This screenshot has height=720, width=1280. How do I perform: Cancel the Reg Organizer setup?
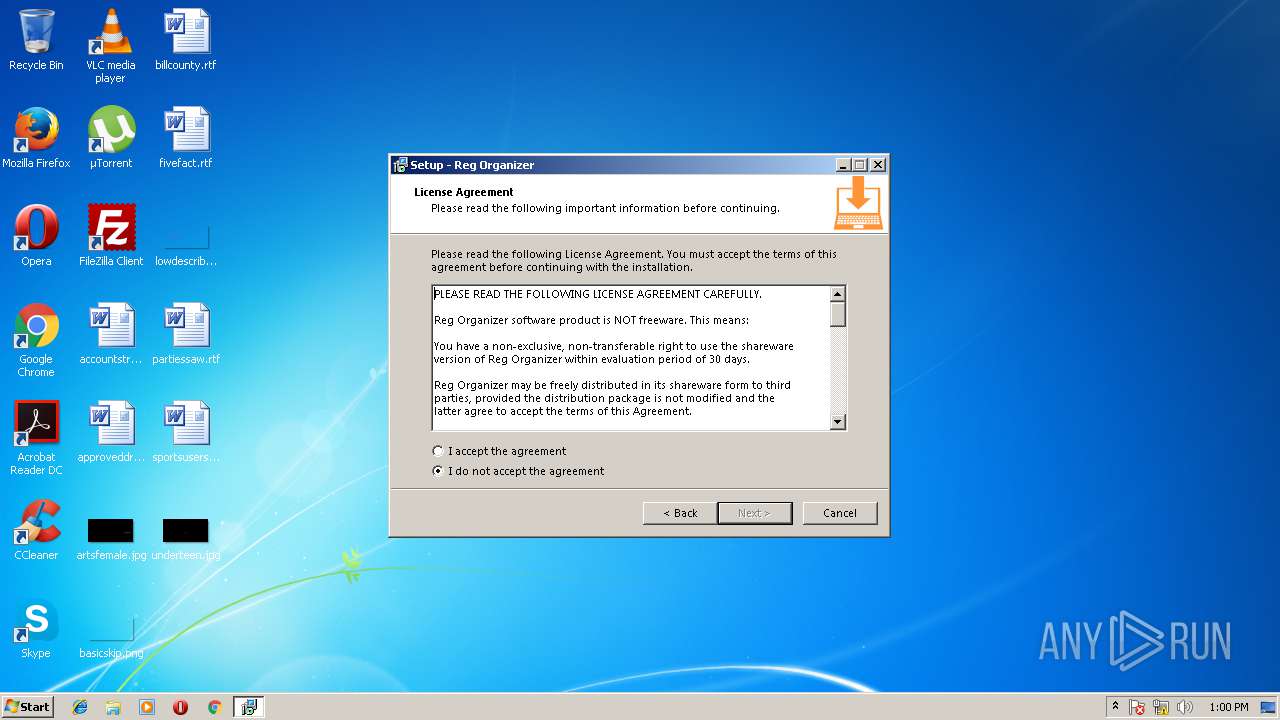point(840,513)
